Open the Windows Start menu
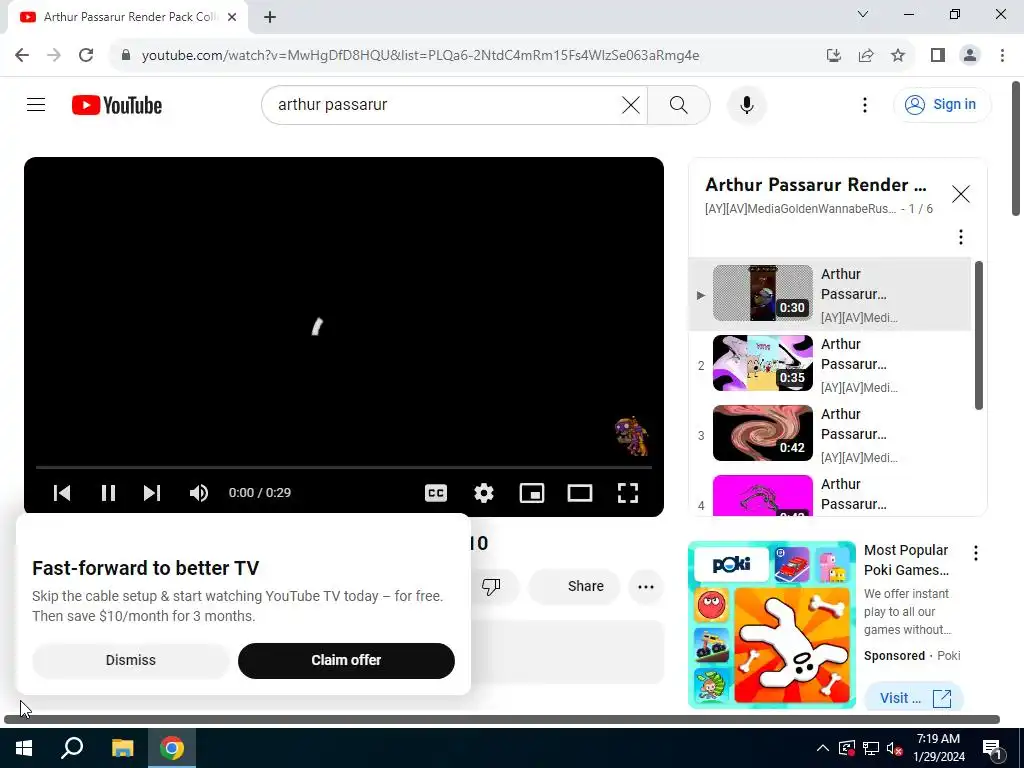The image size is (1024, 768). (24, 748)
